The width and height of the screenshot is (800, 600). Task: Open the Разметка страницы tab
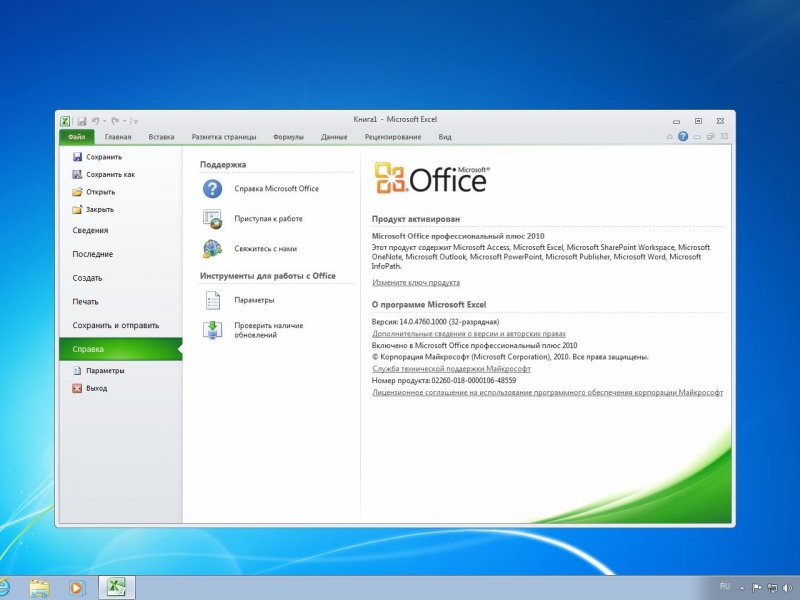(x=224, y=137)
